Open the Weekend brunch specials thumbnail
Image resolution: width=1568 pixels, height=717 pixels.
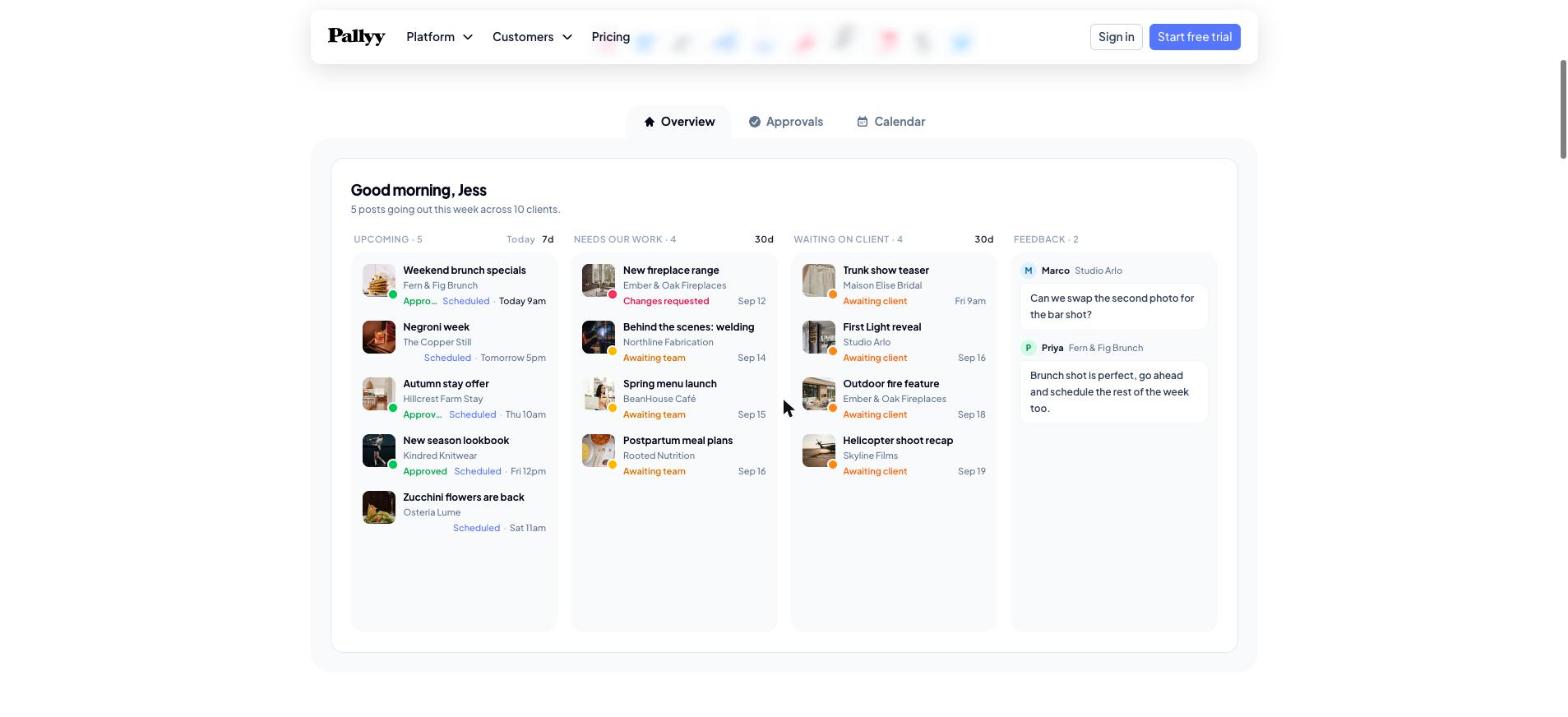[x=379, y=281]
